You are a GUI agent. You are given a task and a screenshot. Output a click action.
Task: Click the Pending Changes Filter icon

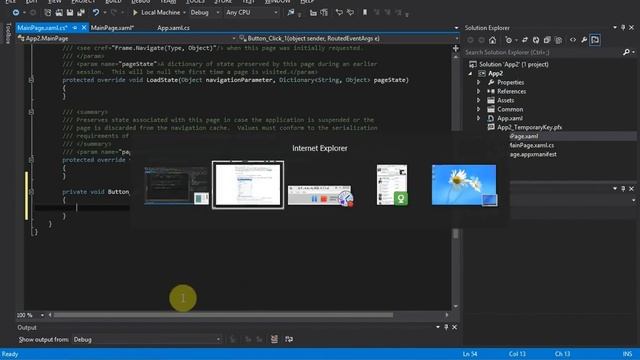509,40
